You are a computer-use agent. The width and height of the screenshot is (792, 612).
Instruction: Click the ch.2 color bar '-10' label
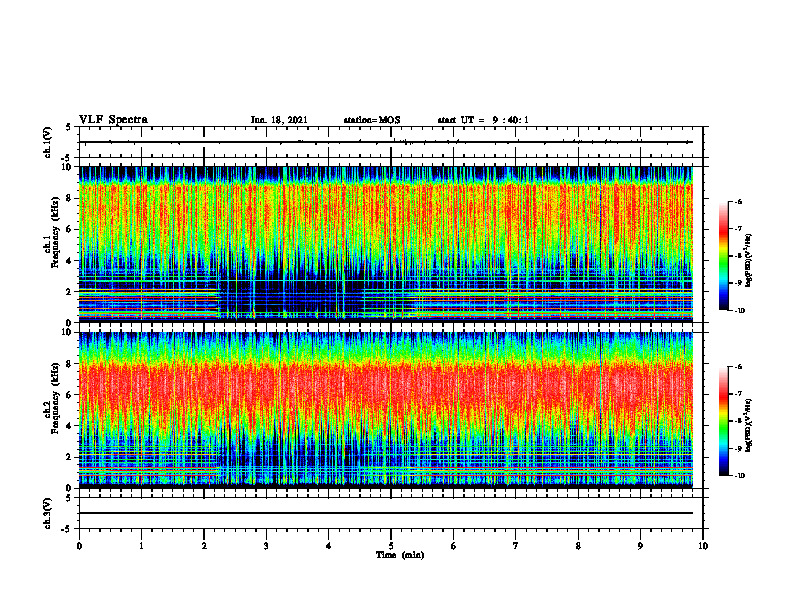coord(739,475)
